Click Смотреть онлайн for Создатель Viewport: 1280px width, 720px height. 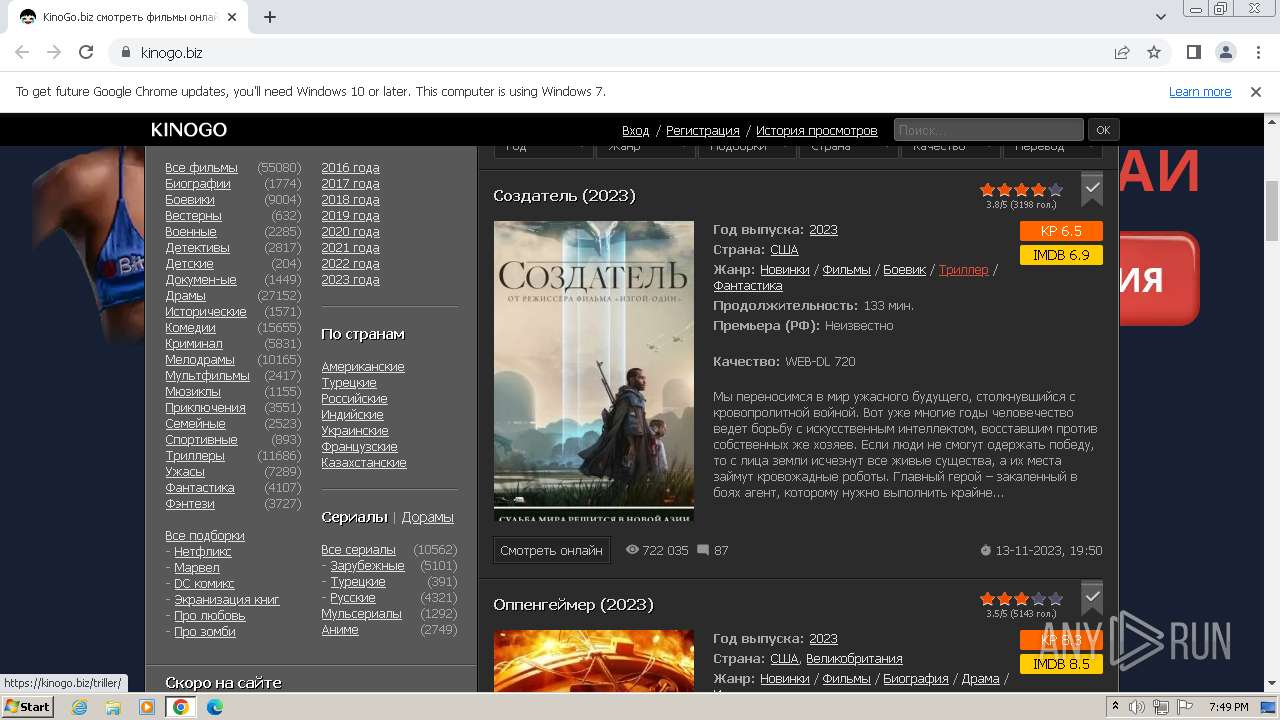coord(551,550)
